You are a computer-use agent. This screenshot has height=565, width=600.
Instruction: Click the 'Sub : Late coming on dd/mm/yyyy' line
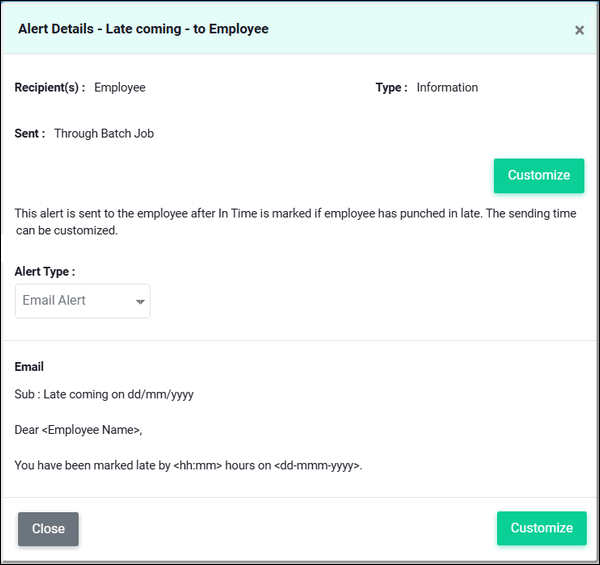click(x=104, y=394)
